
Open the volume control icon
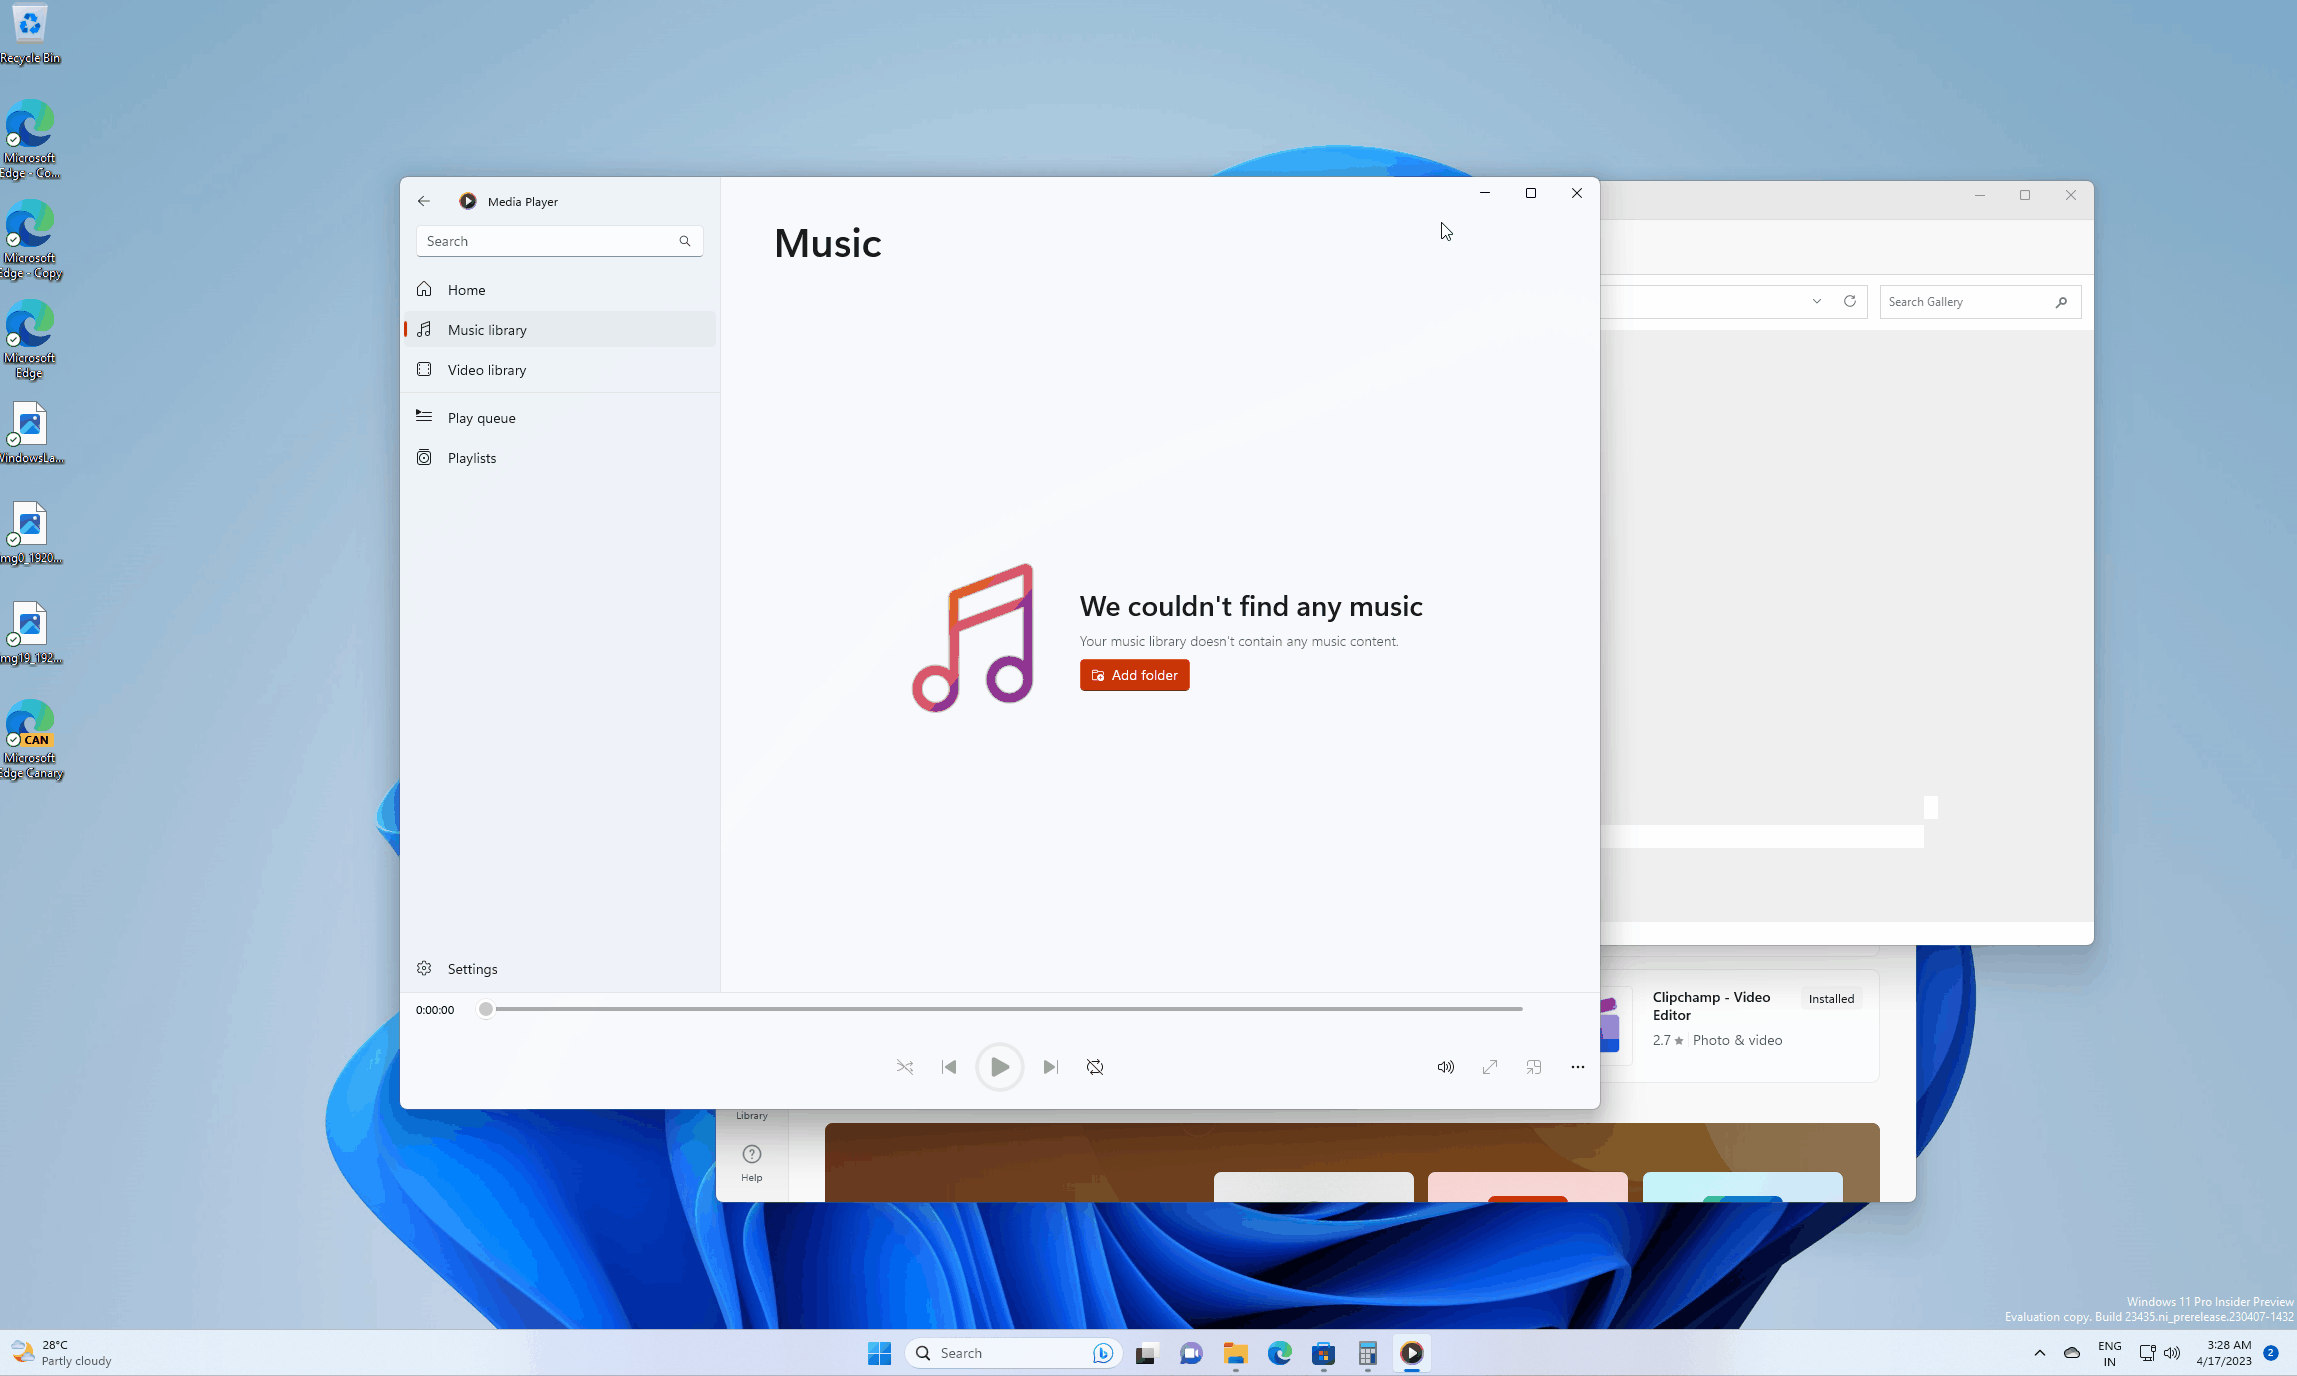tap(1444, 1067)
